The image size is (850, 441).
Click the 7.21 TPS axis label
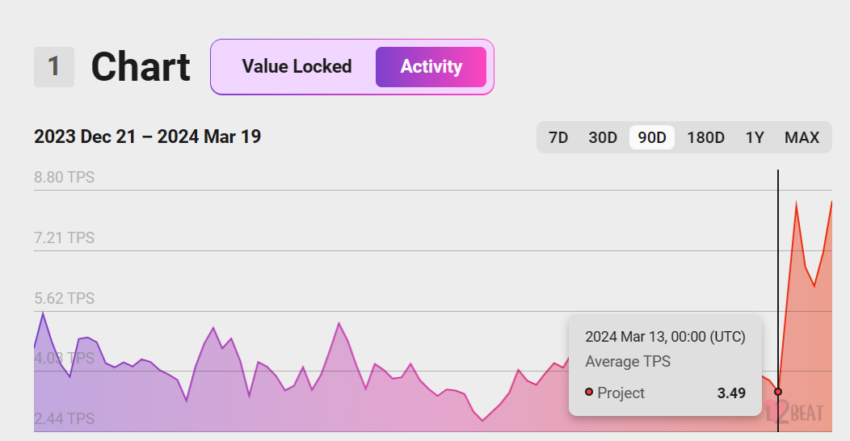point(64,237)
